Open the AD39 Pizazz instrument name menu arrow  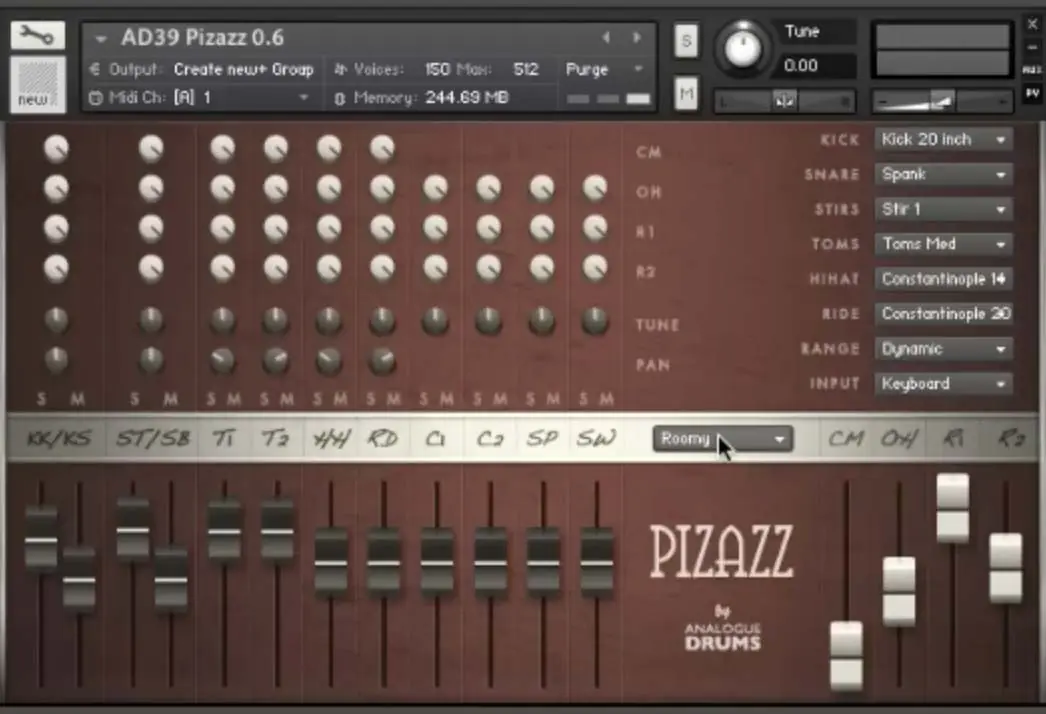pos(101,39)
